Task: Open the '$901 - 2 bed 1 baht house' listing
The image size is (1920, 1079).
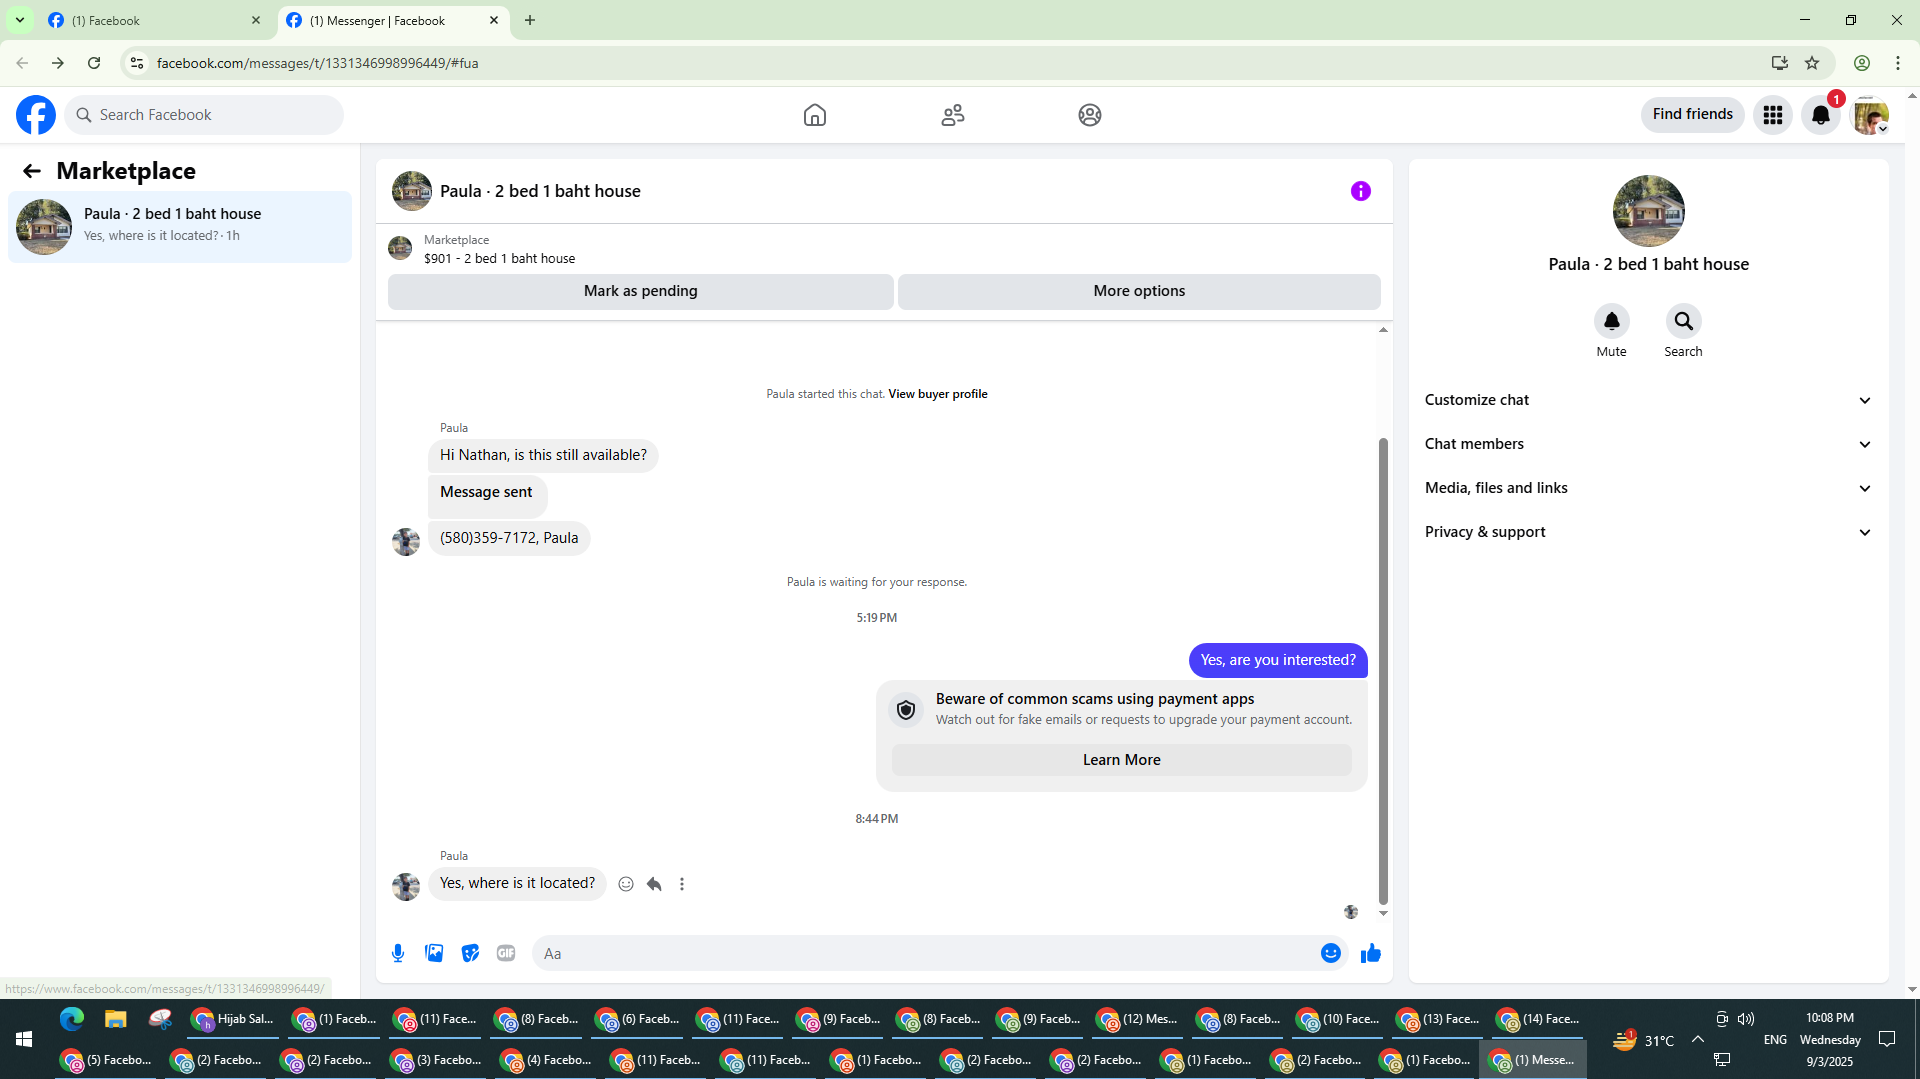Action: coord(499,258)
